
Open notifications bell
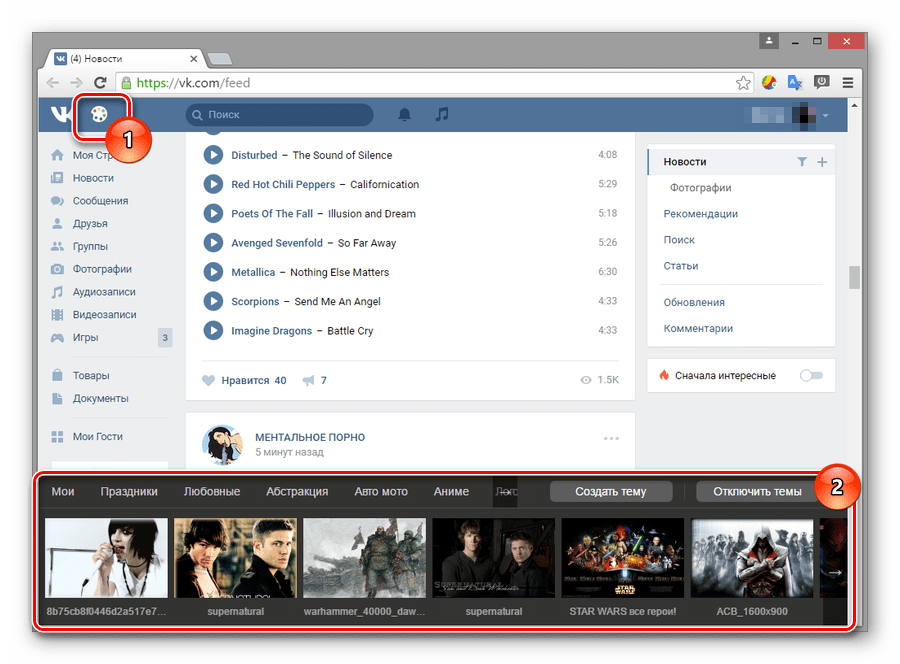point(405,115)
